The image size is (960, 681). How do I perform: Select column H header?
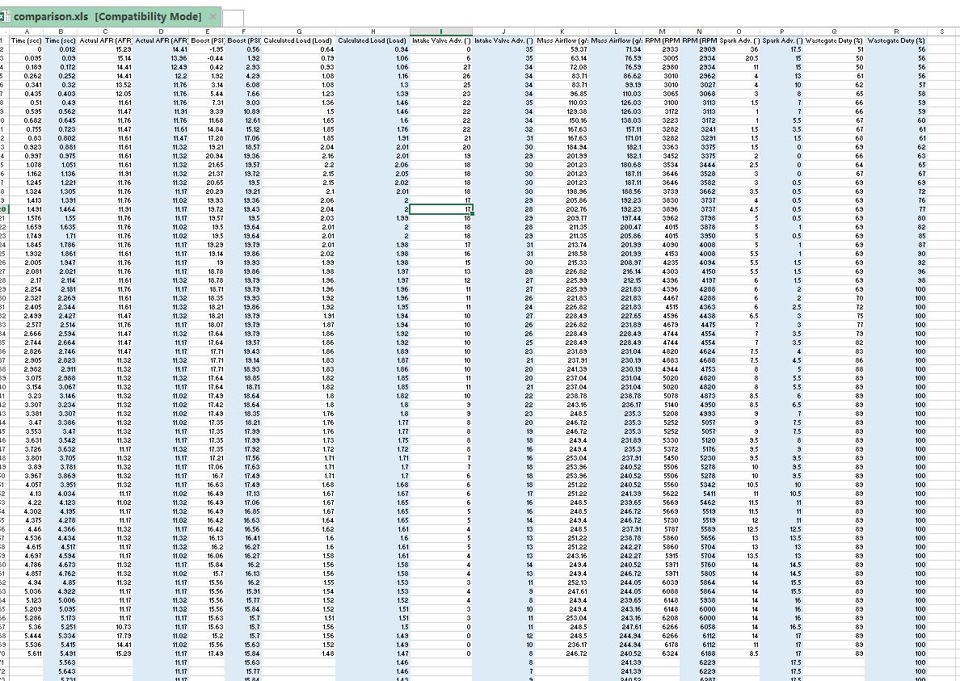click(x=373, y=31)
